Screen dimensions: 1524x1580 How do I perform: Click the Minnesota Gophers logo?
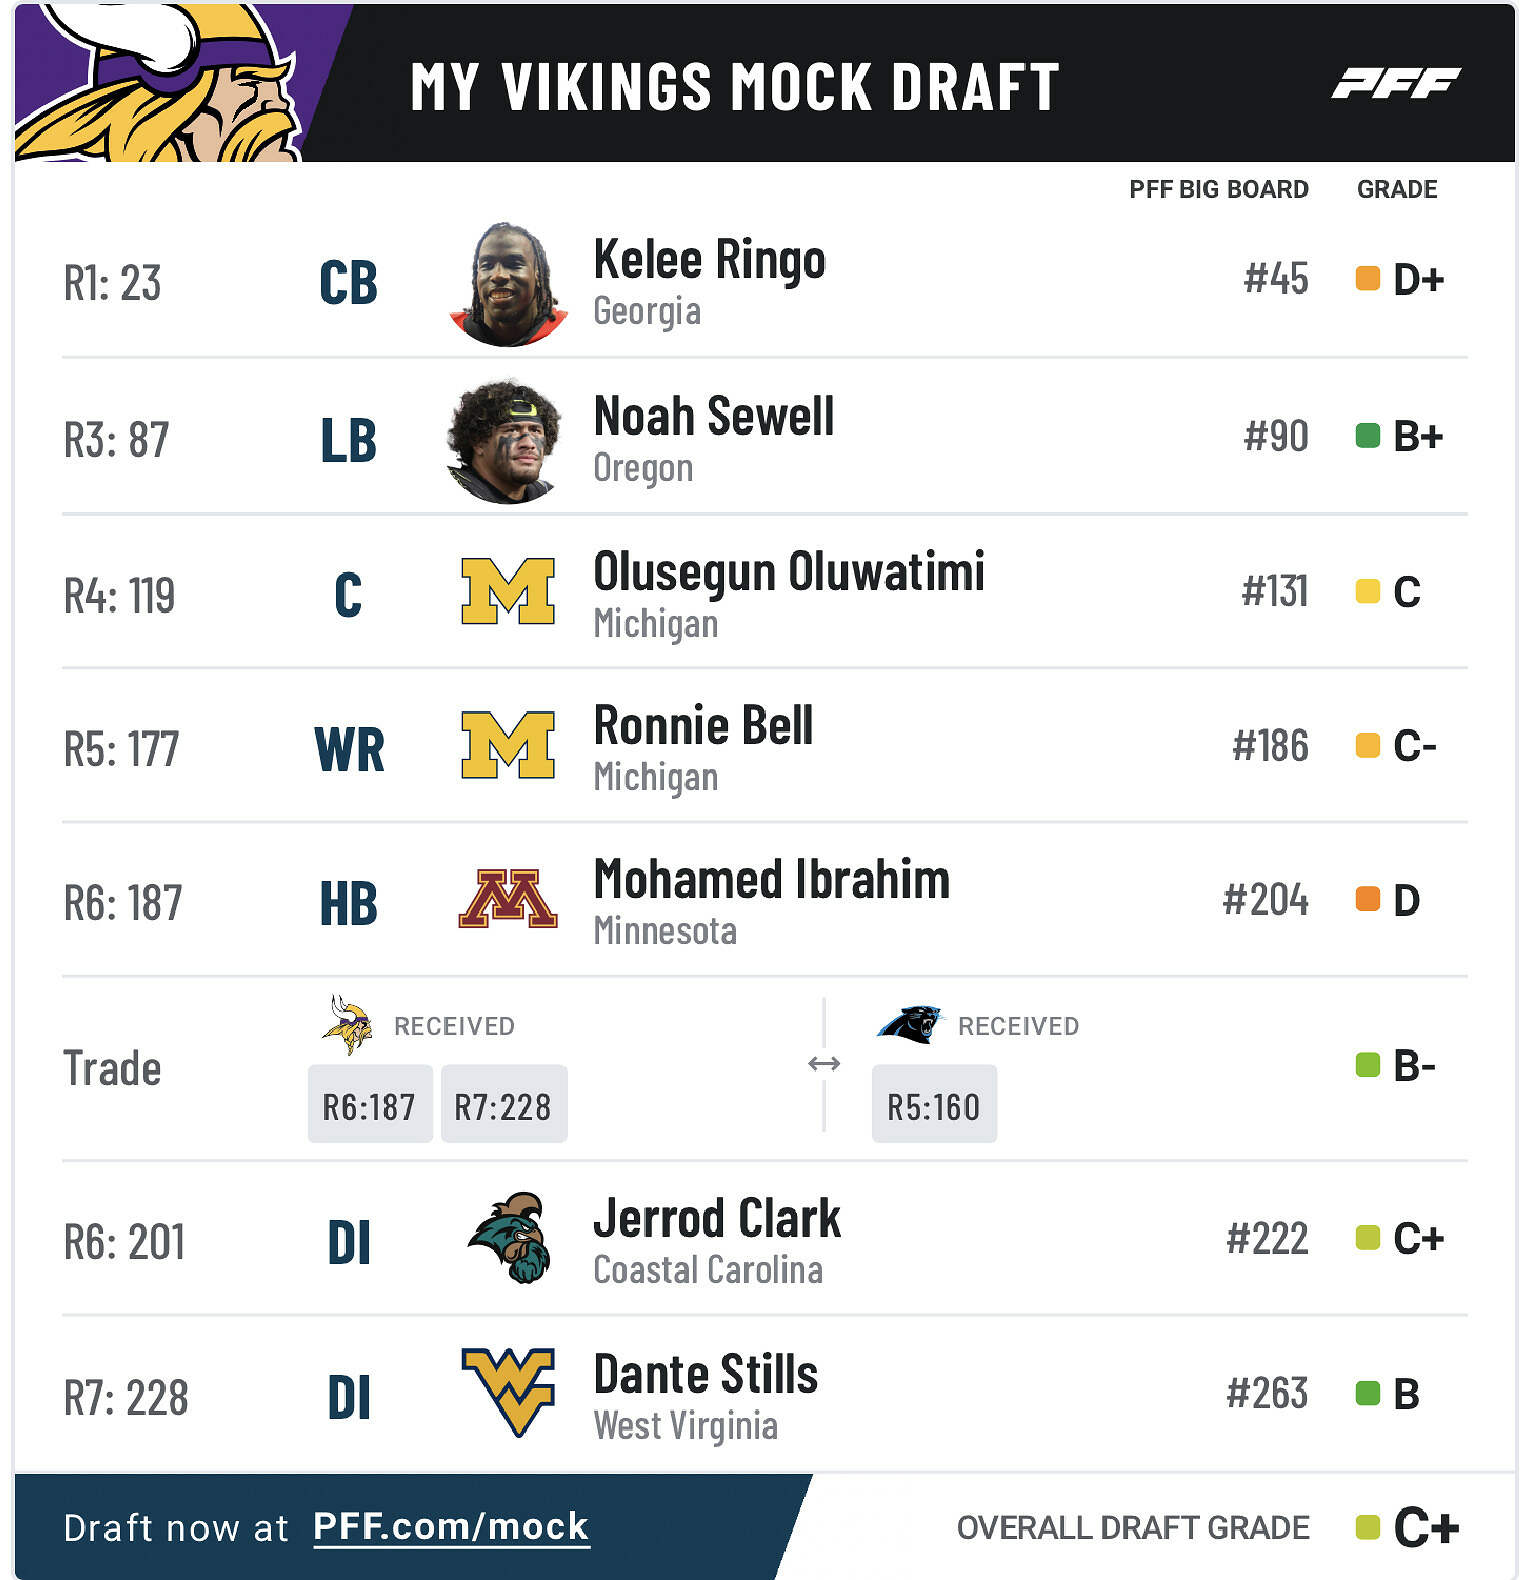coord(507,899)
